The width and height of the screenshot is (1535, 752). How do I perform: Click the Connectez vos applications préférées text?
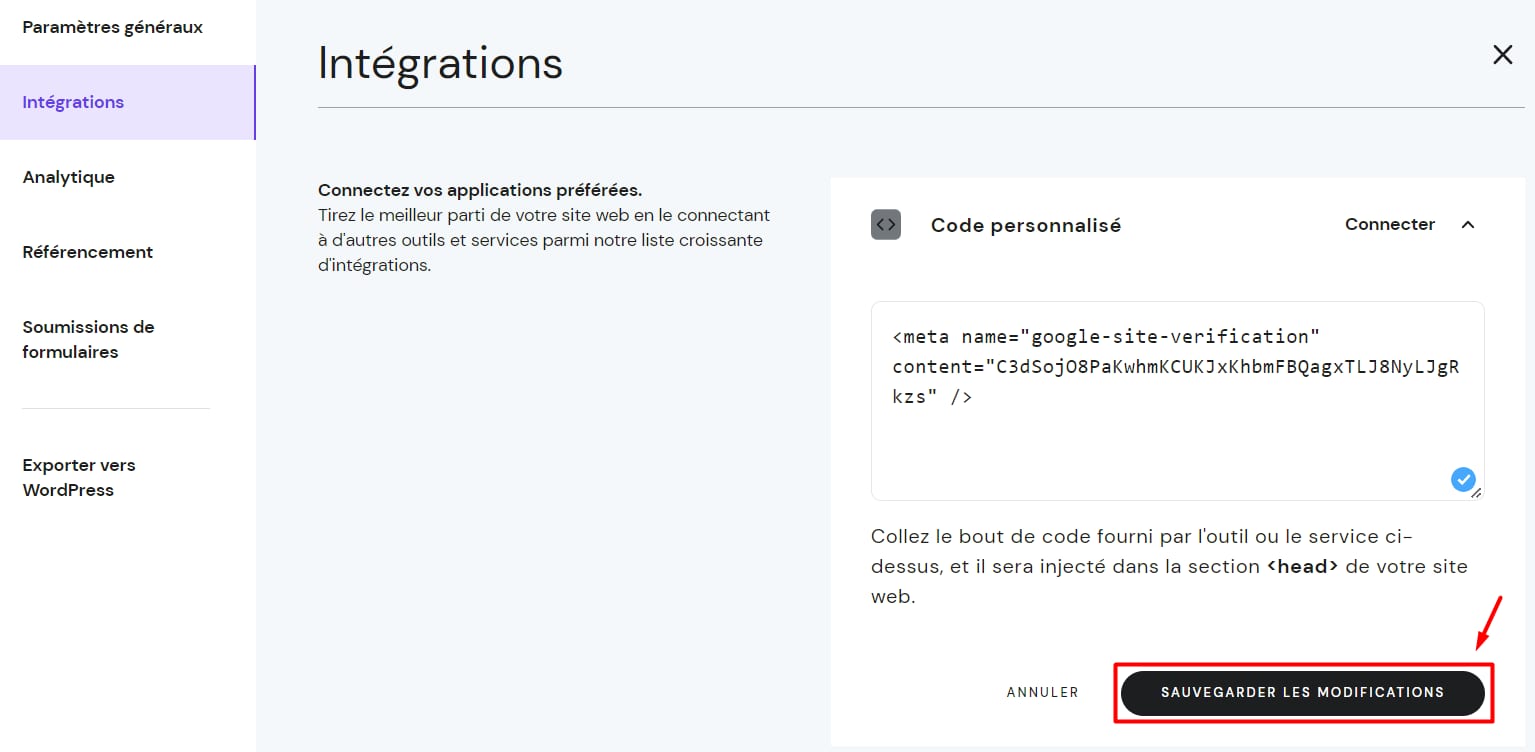(479, 190)
